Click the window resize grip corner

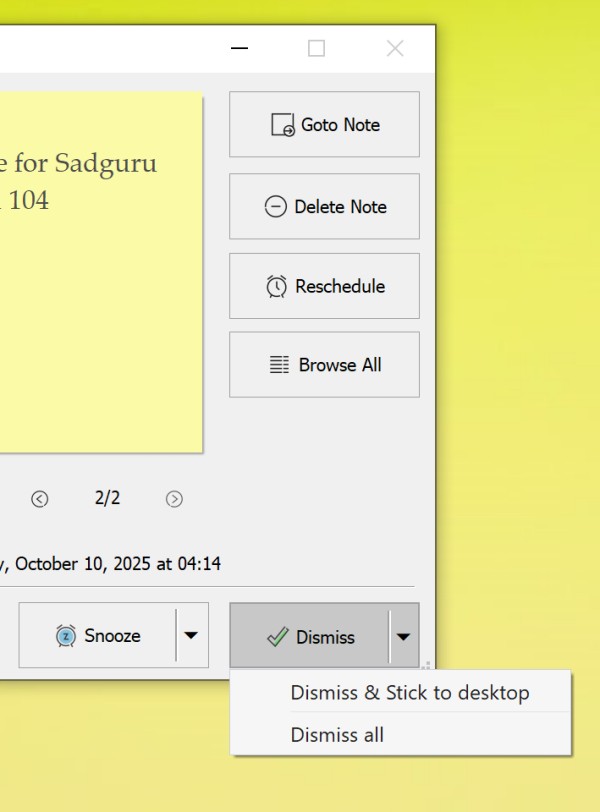(x=427, y=664)
